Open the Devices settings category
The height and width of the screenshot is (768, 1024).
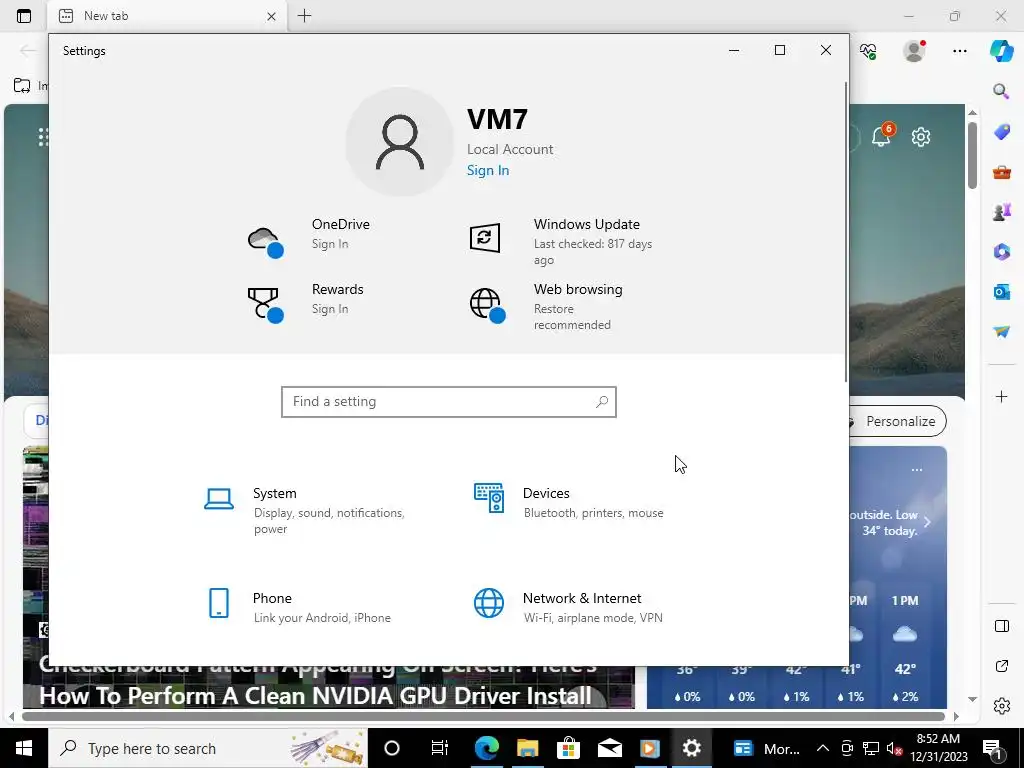click(x=569, y=502)
